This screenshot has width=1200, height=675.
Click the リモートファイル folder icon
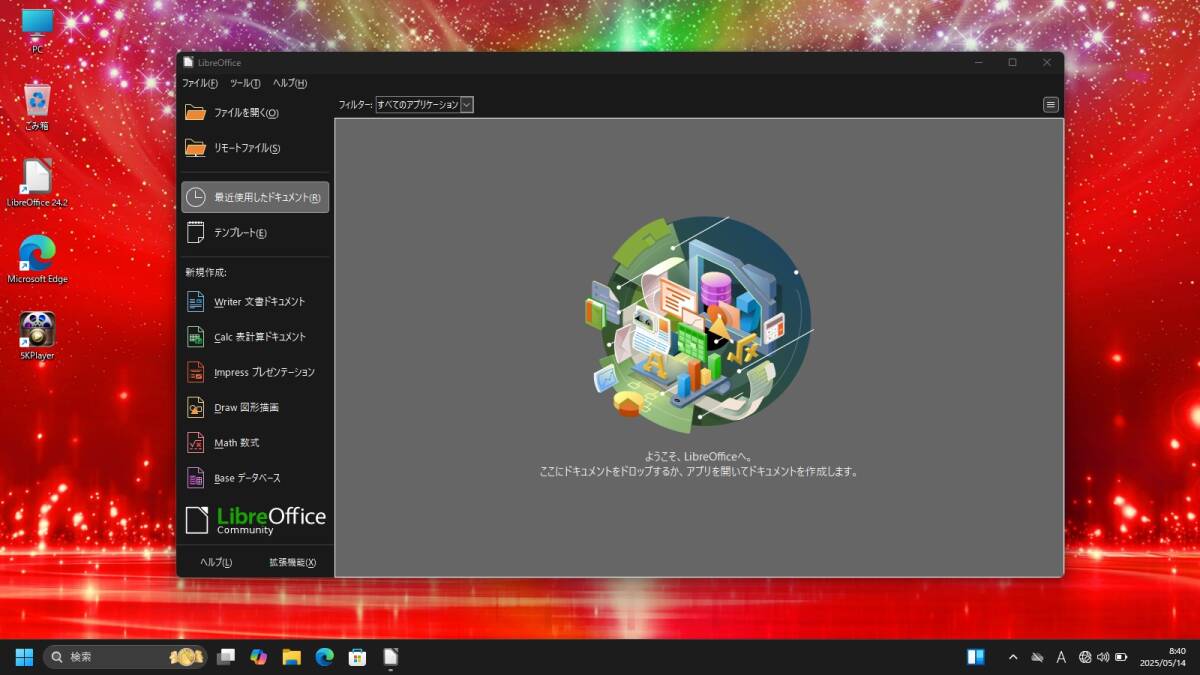(x=195, y=148)
